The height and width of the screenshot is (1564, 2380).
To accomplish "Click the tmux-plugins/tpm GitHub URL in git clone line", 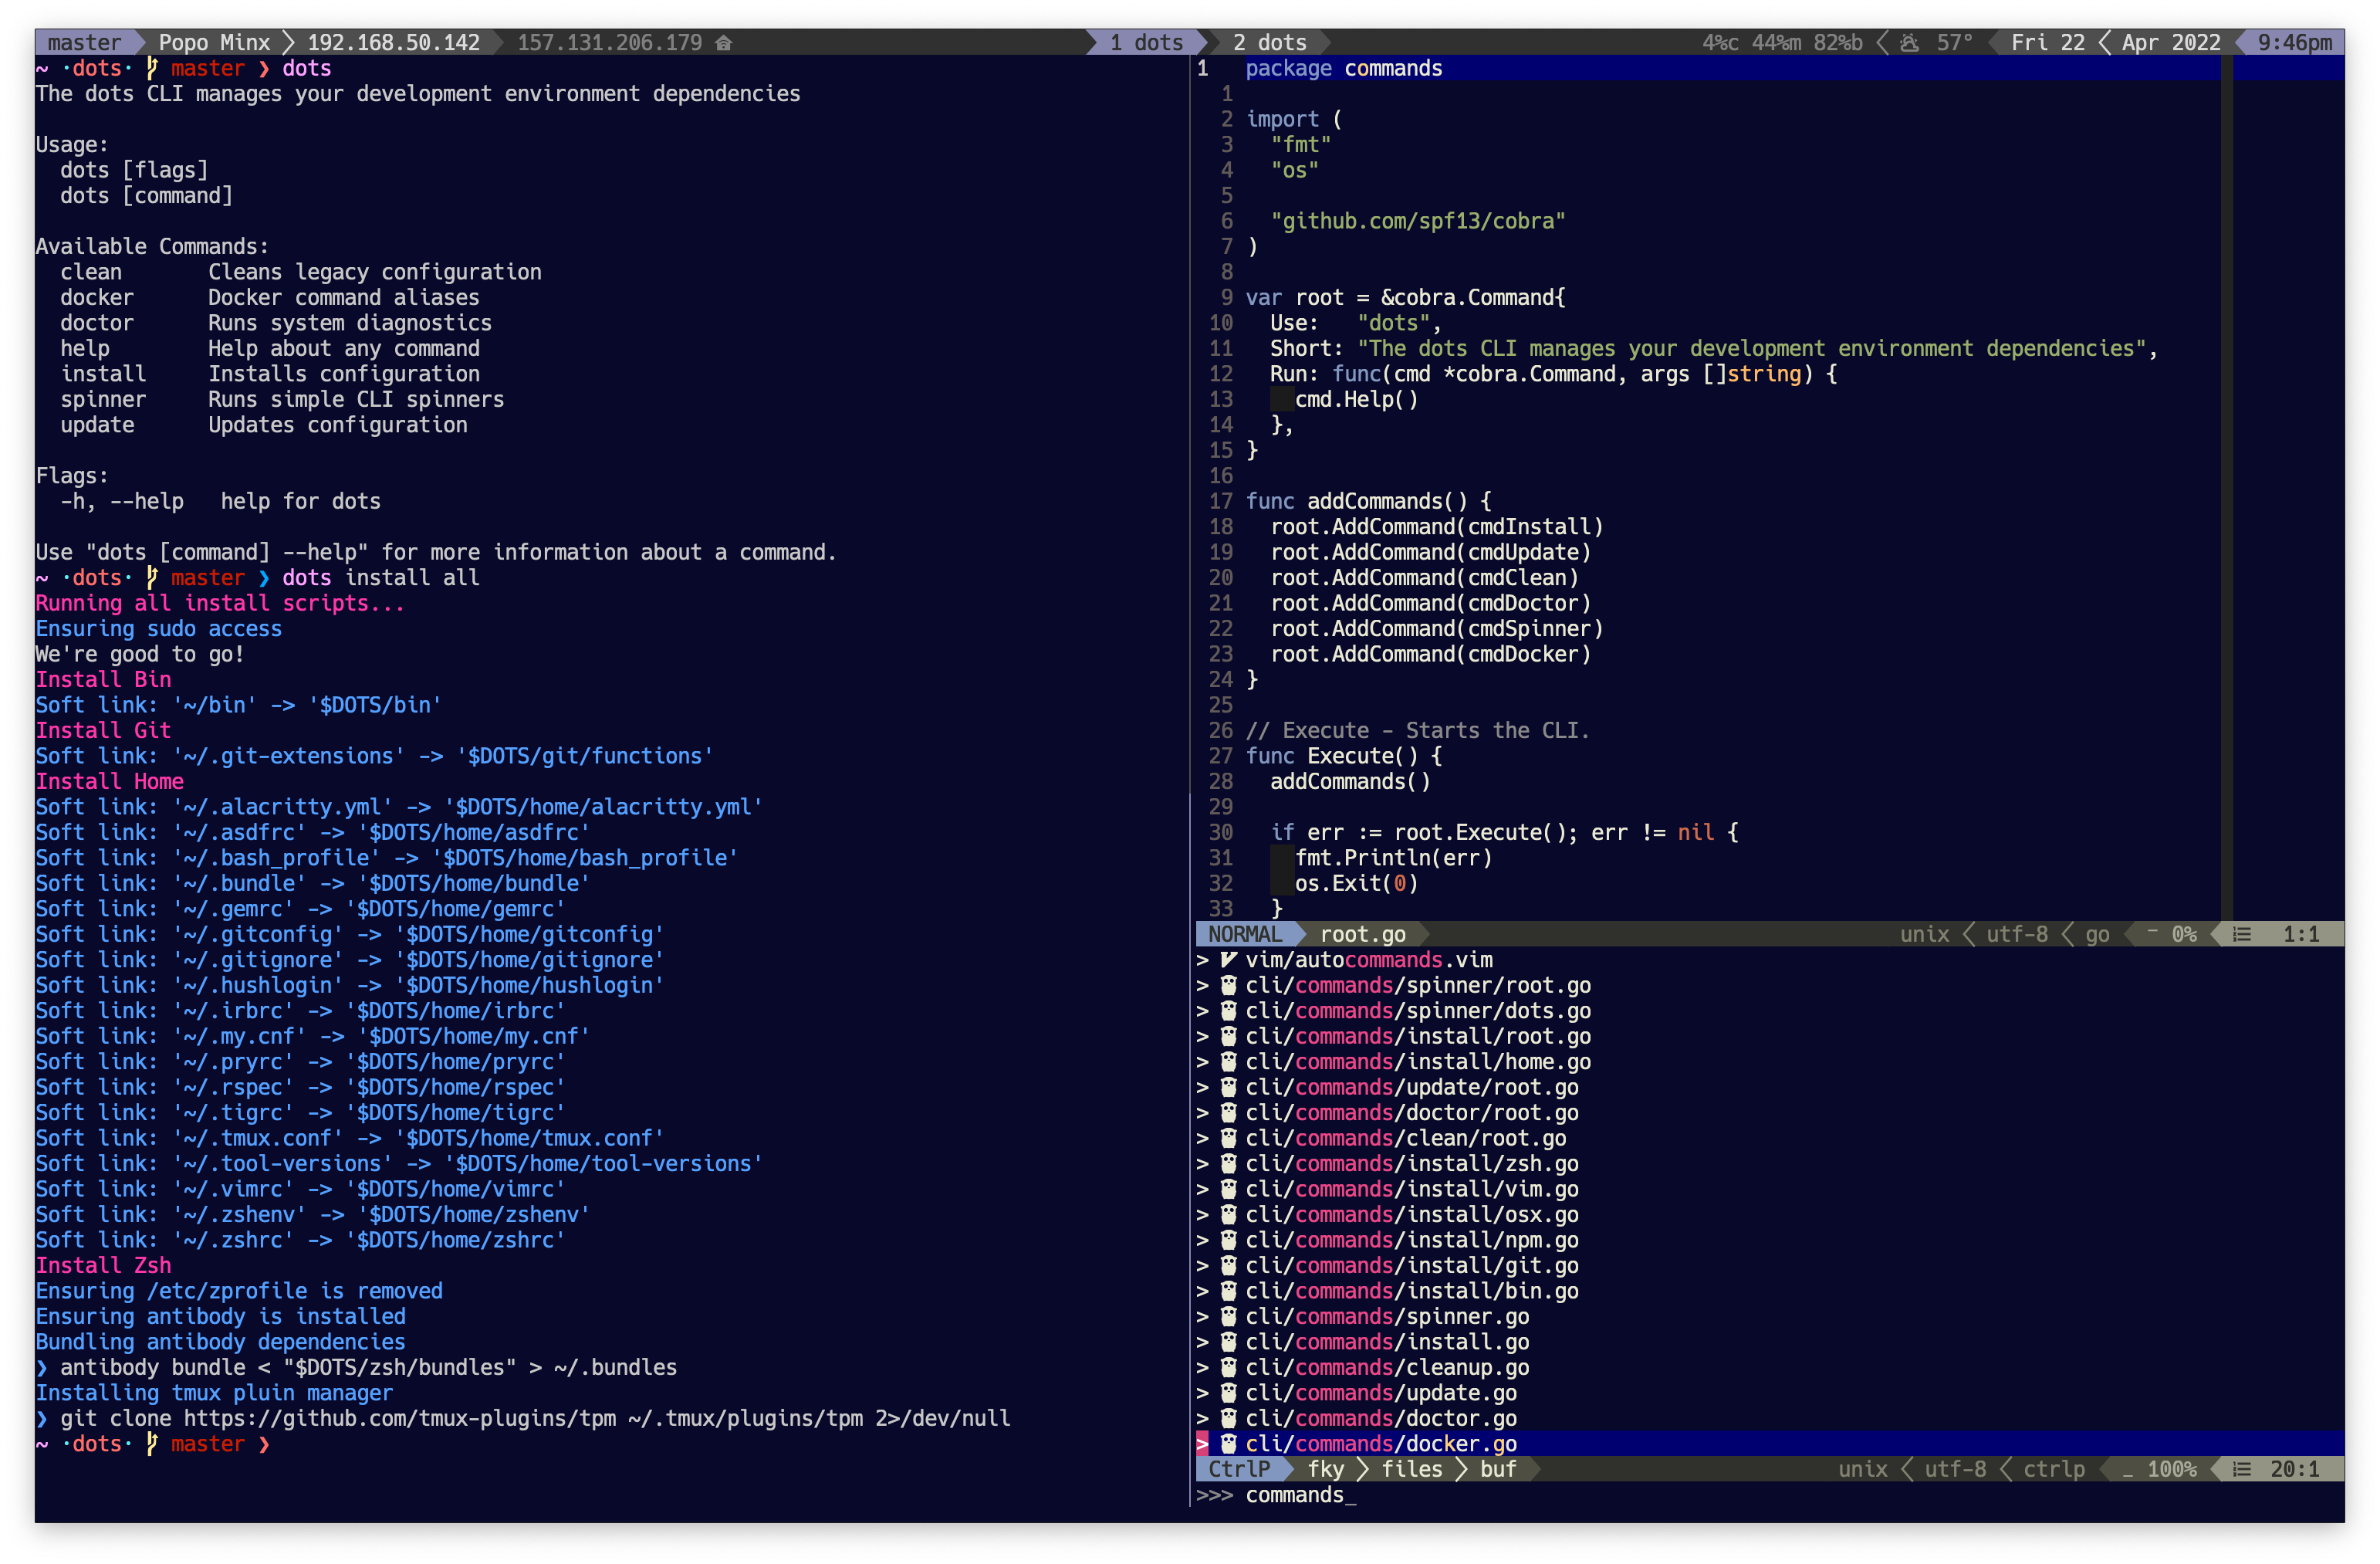I will coord(400,1419).
